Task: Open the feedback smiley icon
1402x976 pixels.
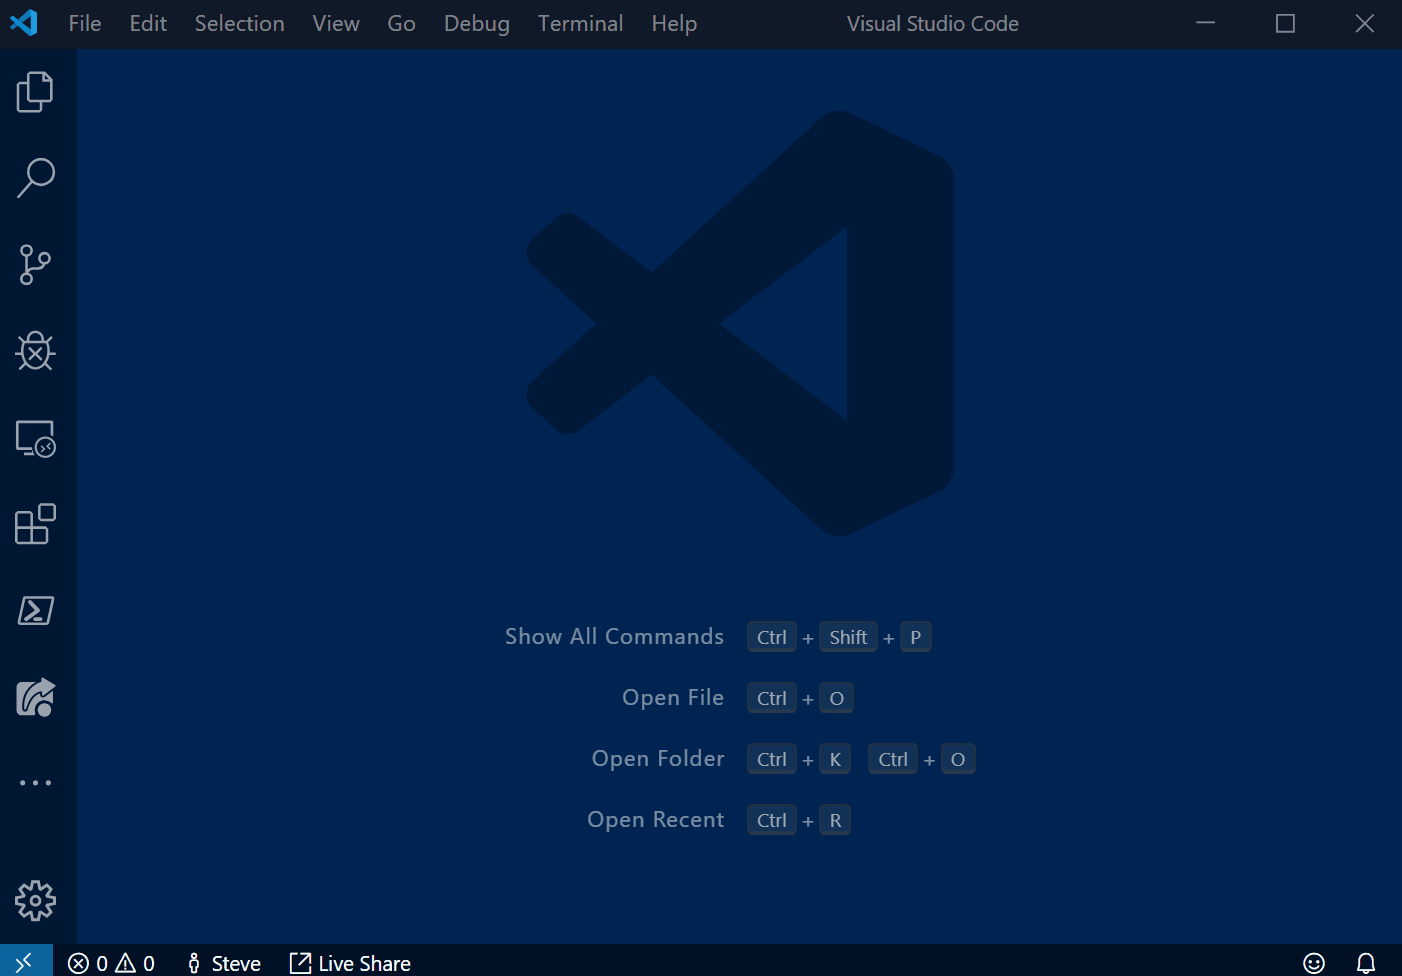Action: click(x=1314, y=963)
